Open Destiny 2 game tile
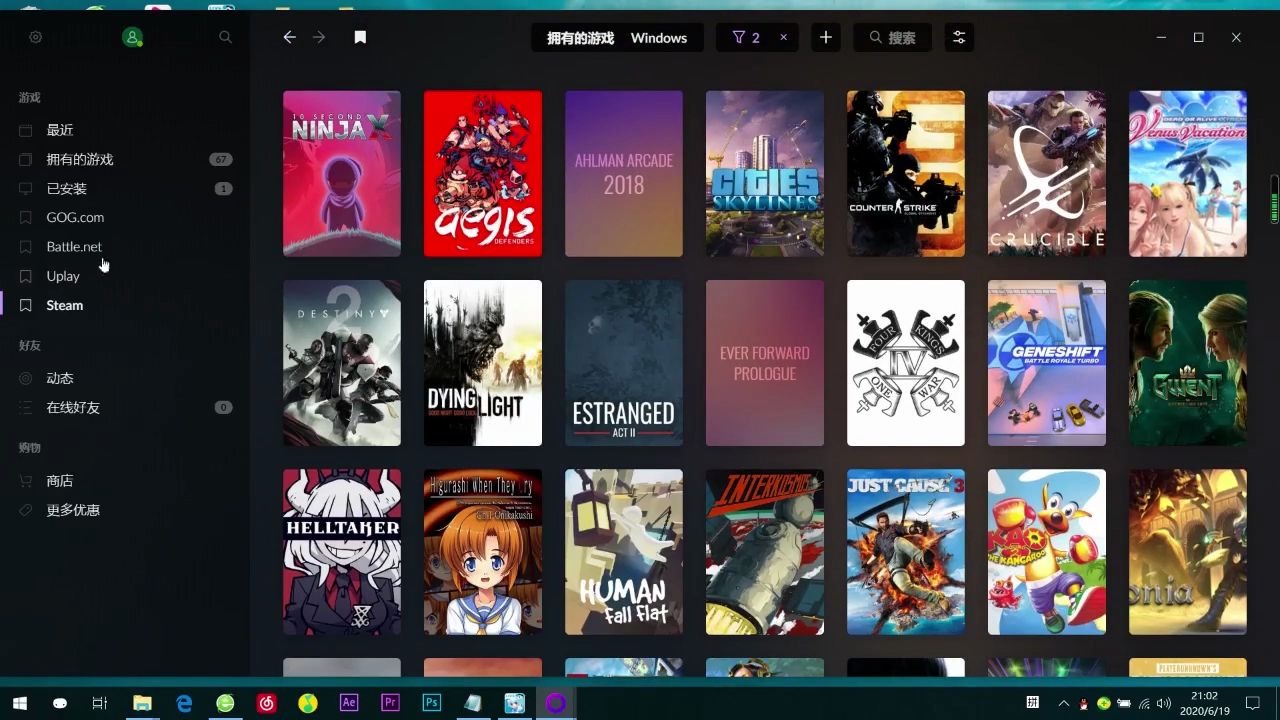This screenshot has height=720, width=1280. (x=342, y=363)
